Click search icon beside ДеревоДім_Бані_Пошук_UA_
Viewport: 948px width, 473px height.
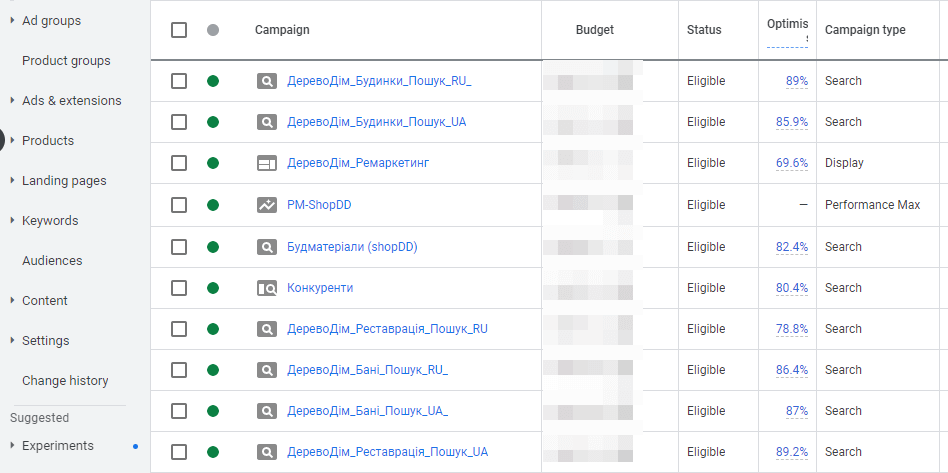[267, 411]
